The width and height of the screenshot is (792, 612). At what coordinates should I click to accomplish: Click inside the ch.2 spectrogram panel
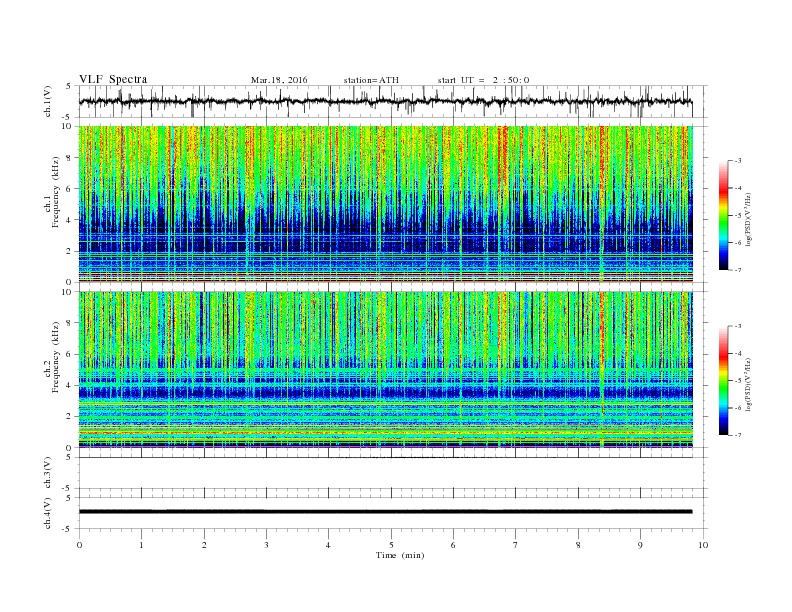coord(385,370)
